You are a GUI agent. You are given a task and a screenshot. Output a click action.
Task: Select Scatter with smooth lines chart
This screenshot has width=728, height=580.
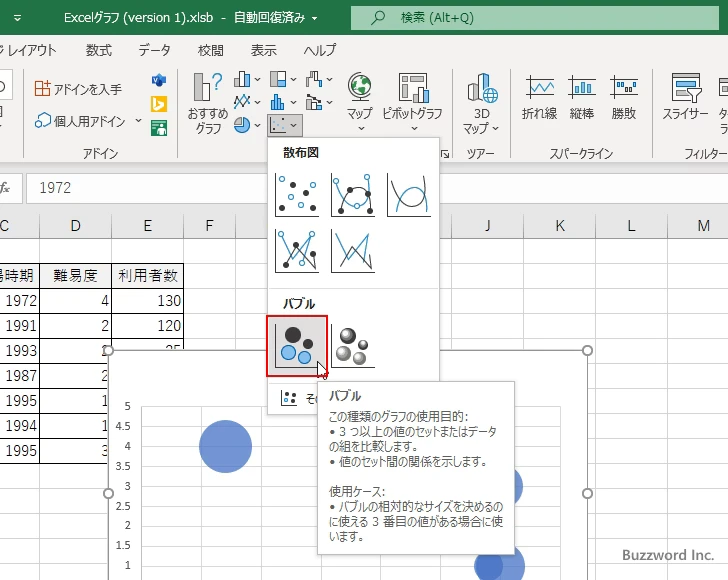coord(409,195)
